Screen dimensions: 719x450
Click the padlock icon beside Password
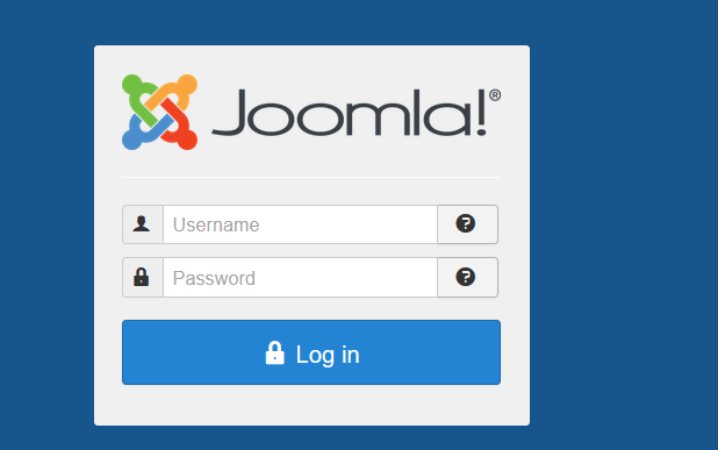coord(141,277)
